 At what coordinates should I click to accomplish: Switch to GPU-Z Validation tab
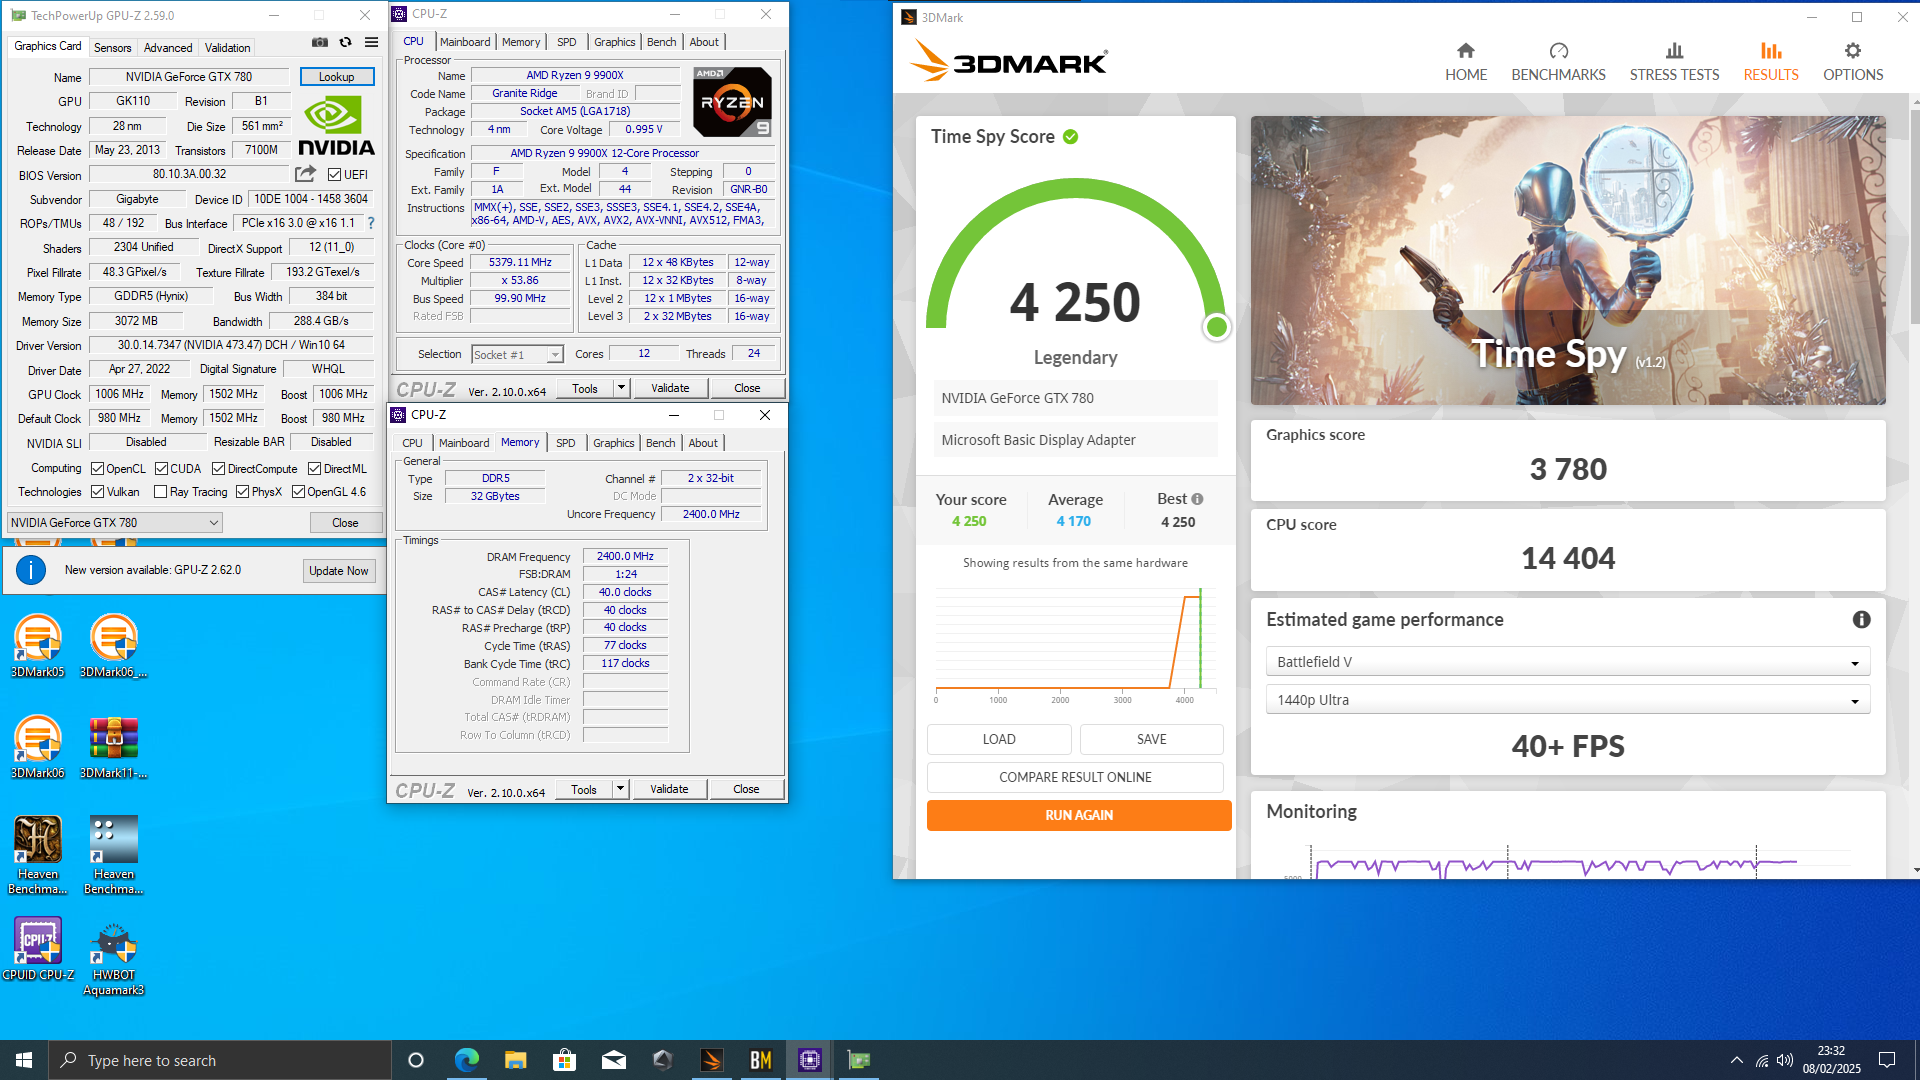227,48
